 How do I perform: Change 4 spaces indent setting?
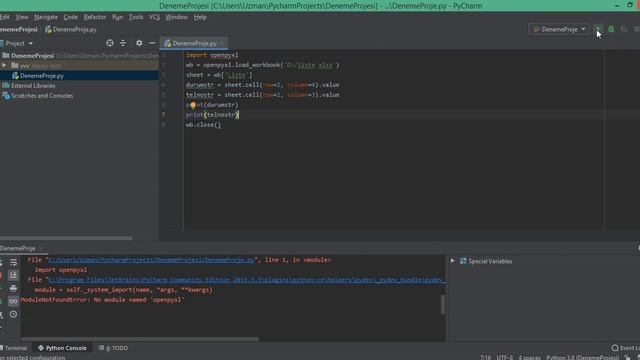tap(529, 357)
